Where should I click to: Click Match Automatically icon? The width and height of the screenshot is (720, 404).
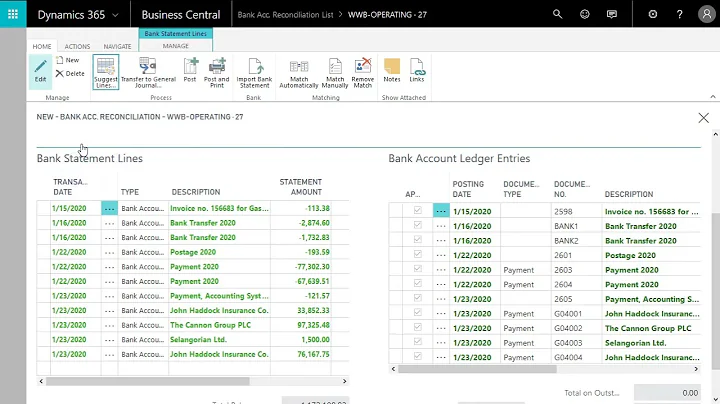[x=299, y=72]
